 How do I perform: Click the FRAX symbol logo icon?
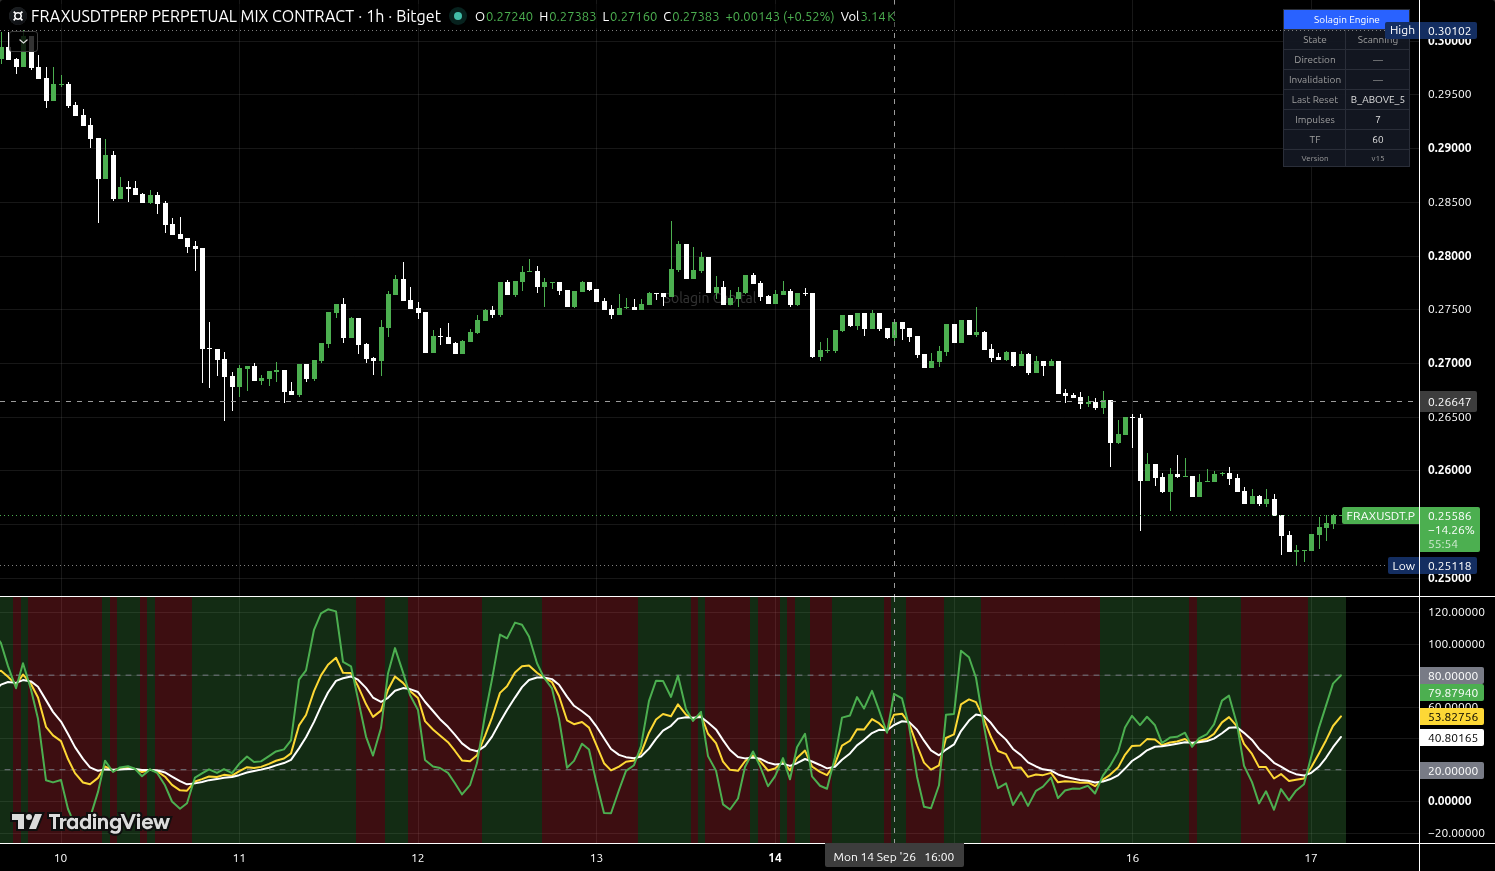coord(17,16)
